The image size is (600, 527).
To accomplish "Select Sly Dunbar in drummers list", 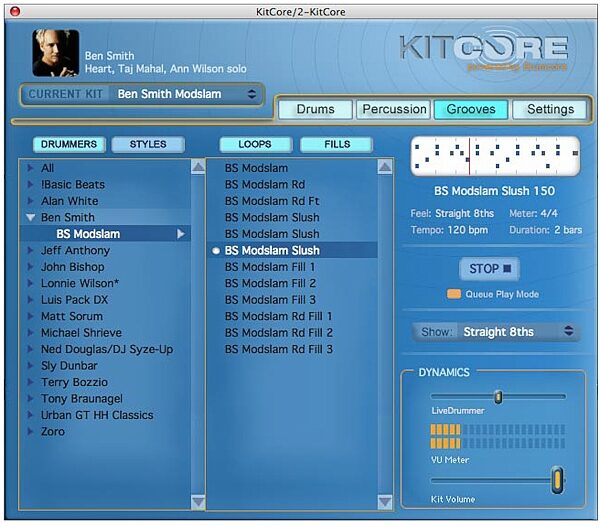I will tap(69, 366).
